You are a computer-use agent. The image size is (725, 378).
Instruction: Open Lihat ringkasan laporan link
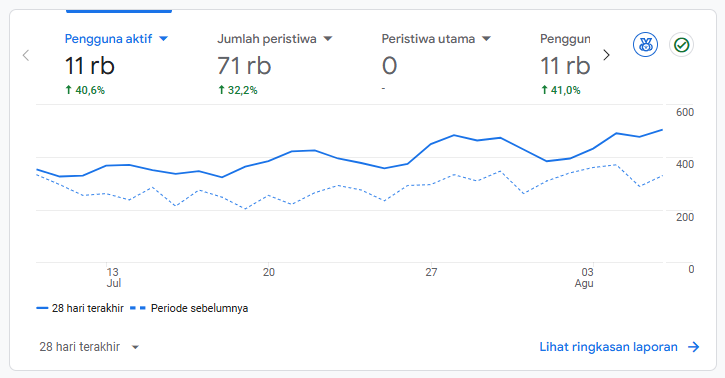click(x=608, y=347)
